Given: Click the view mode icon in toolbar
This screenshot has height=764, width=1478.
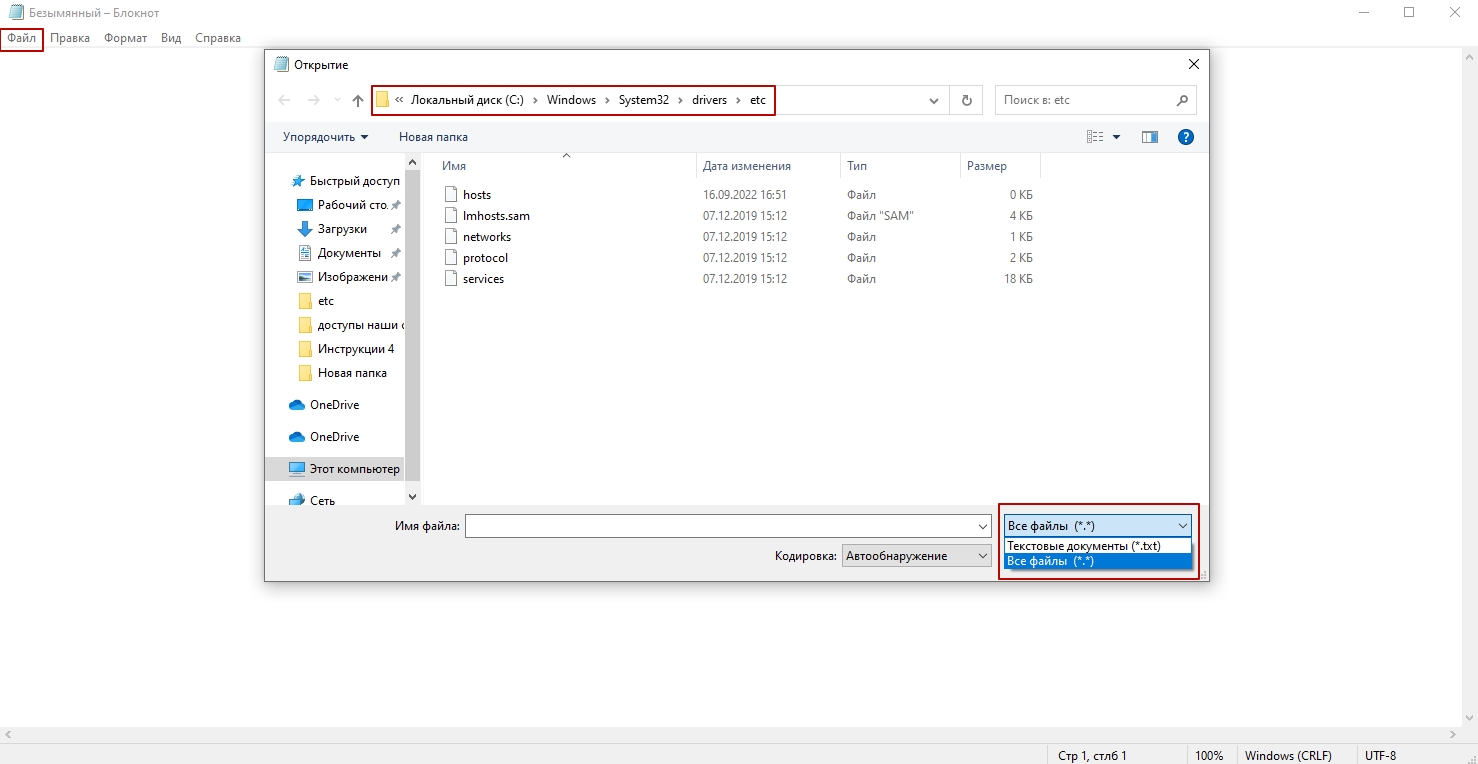Looking at the screenshot, I should 1095,137.
